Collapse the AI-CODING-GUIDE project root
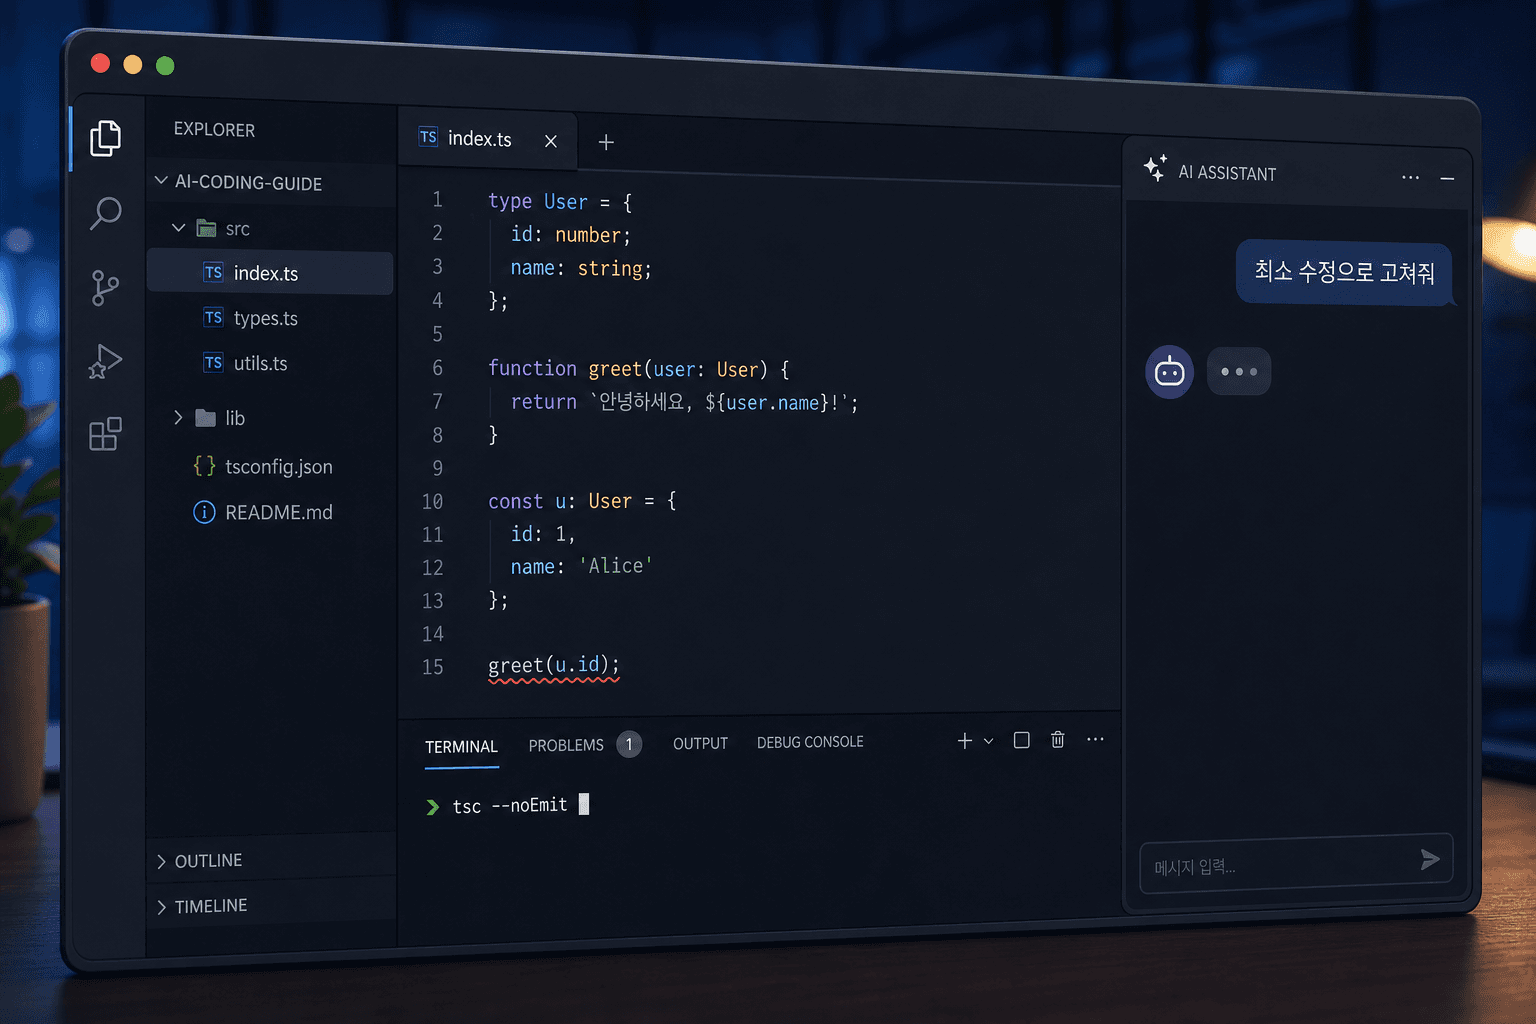This screenshot has height=1024, width=1536. pyautogui.click(x=161, y=181)
